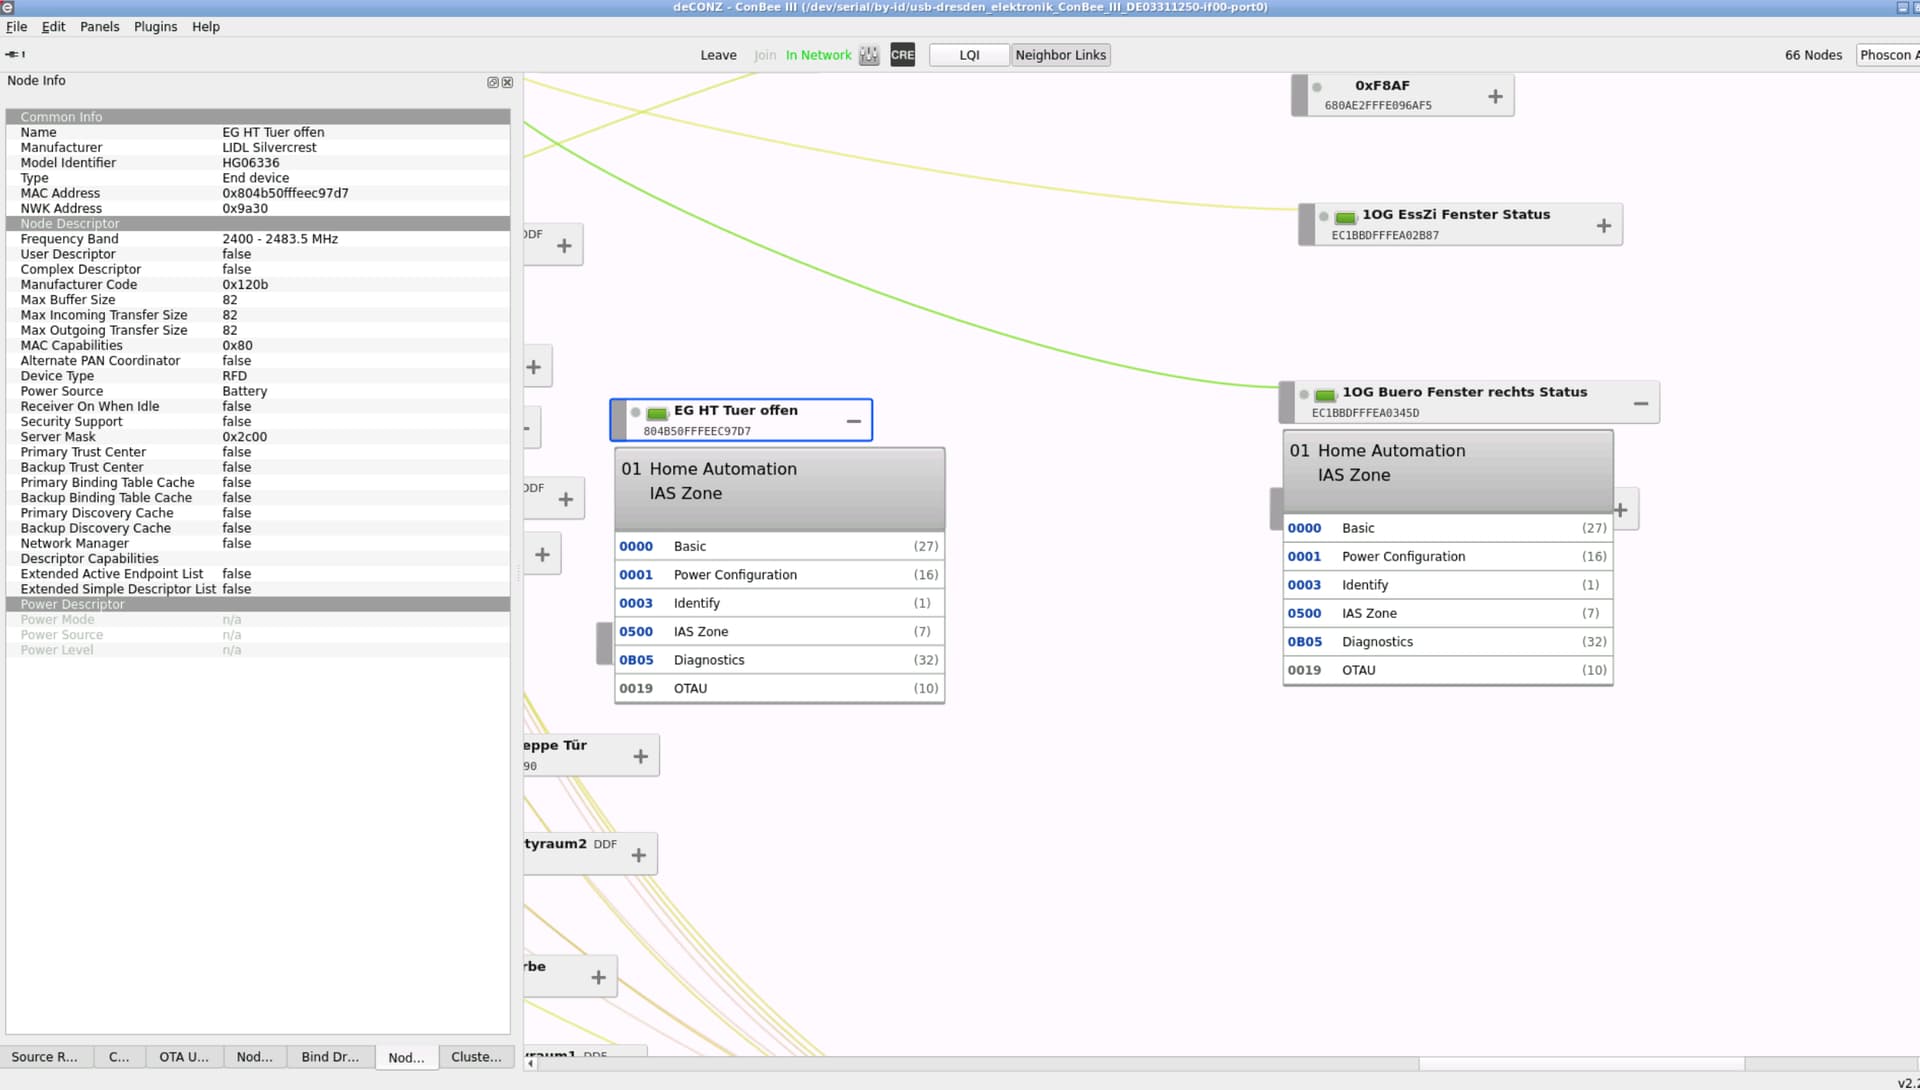Switch to the Source R... tab
Image resolution: width=1920 pixels, height=1090 pixels.
[44, 1057]
